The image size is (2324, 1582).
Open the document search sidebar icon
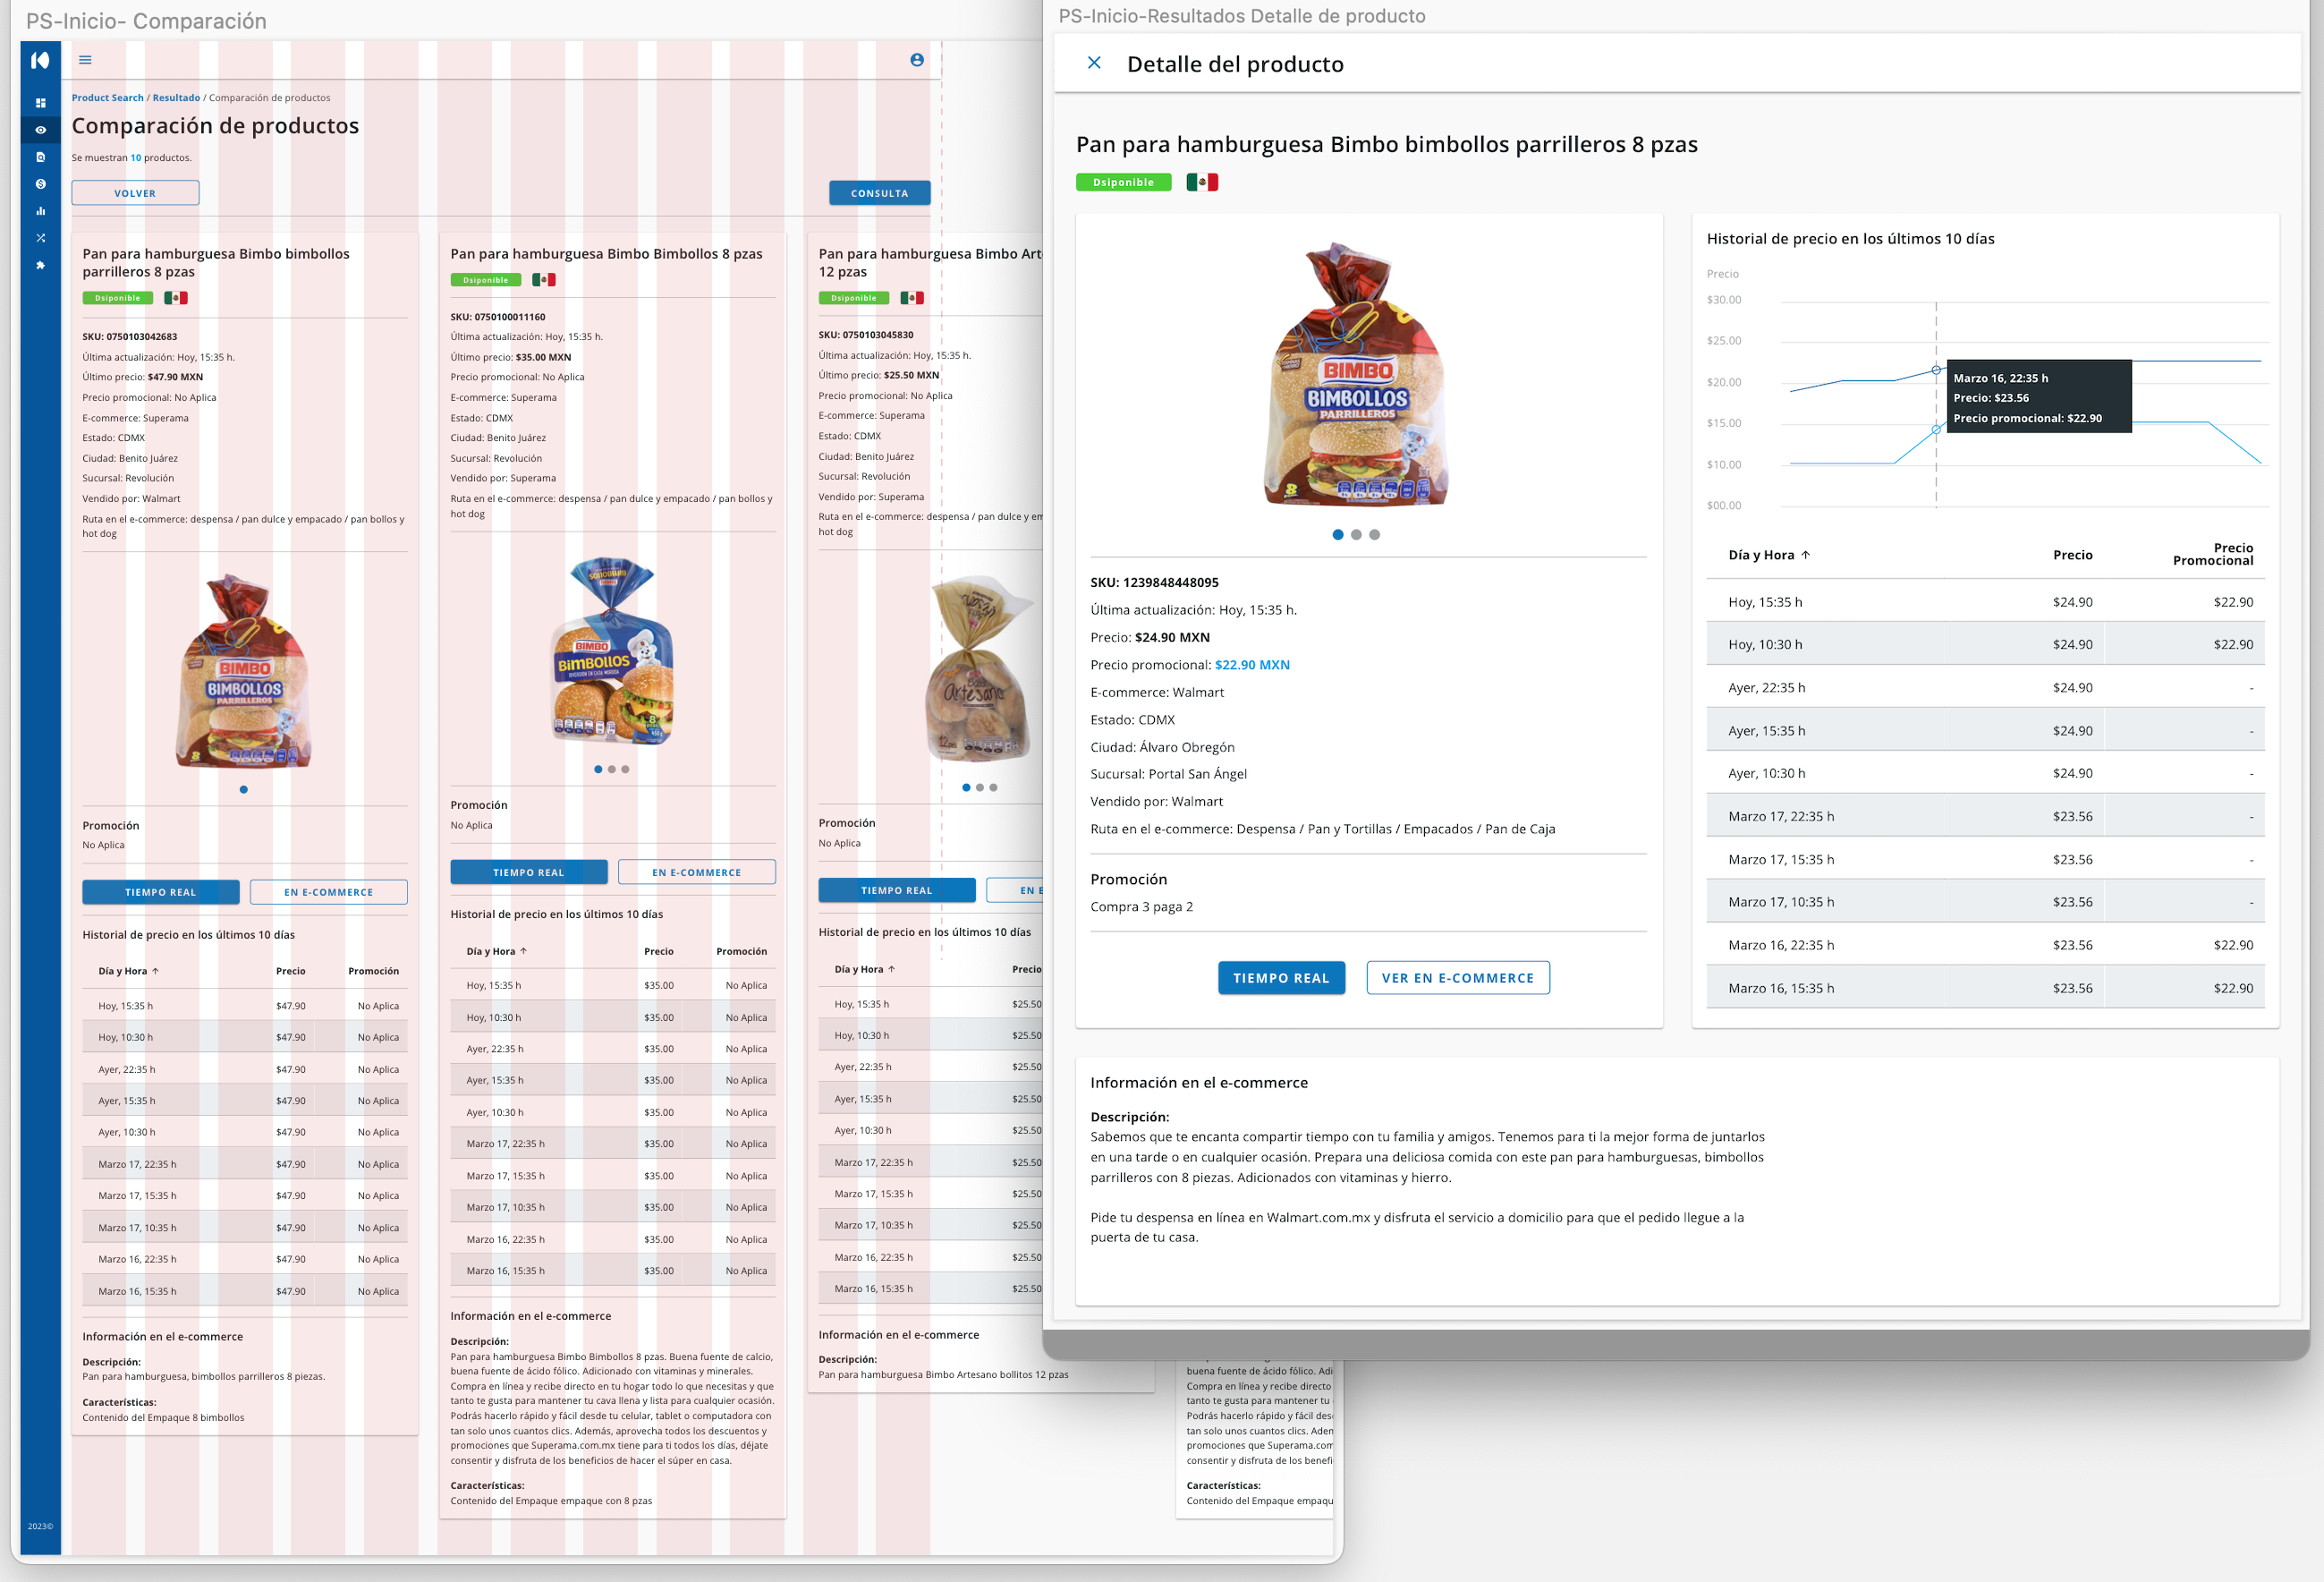(x=41, y=157)
